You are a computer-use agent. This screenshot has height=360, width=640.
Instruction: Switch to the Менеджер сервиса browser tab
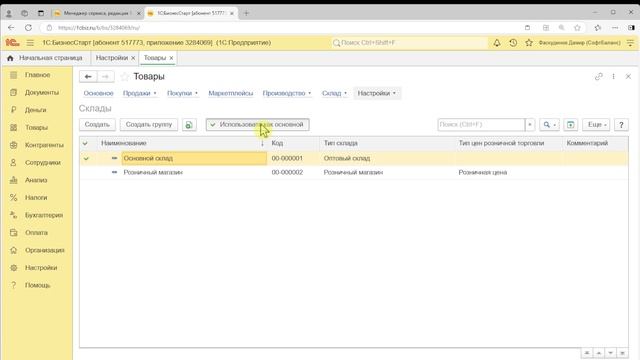(97, 13)
